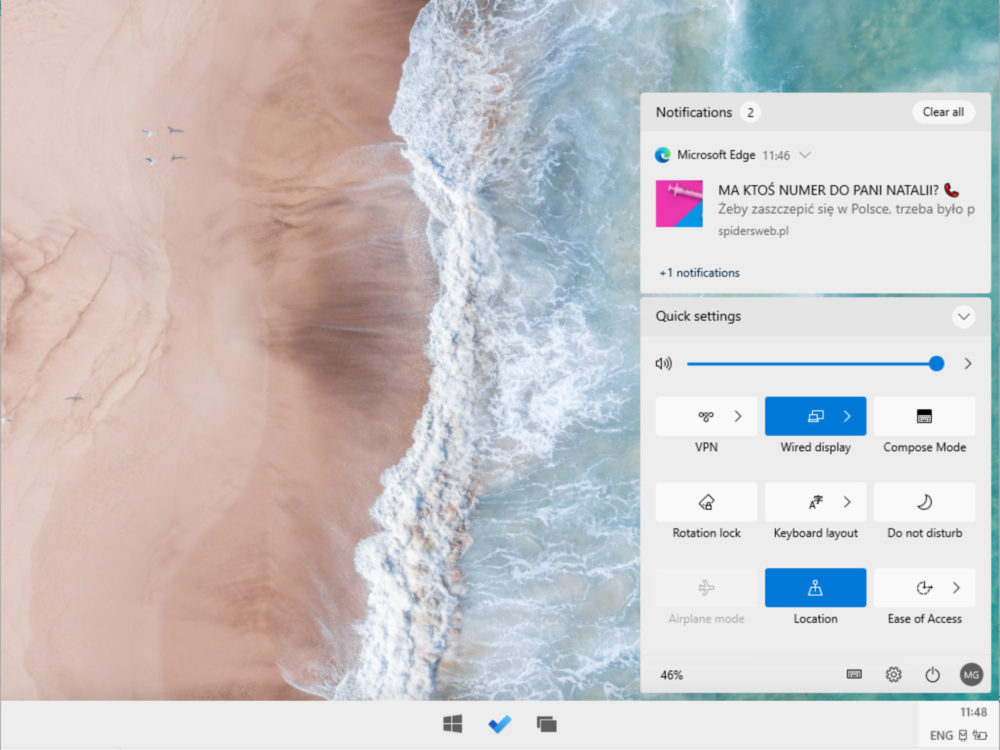1000x750 pixels.
Task: Click the power button icon
Action: [x=932, y=674]
